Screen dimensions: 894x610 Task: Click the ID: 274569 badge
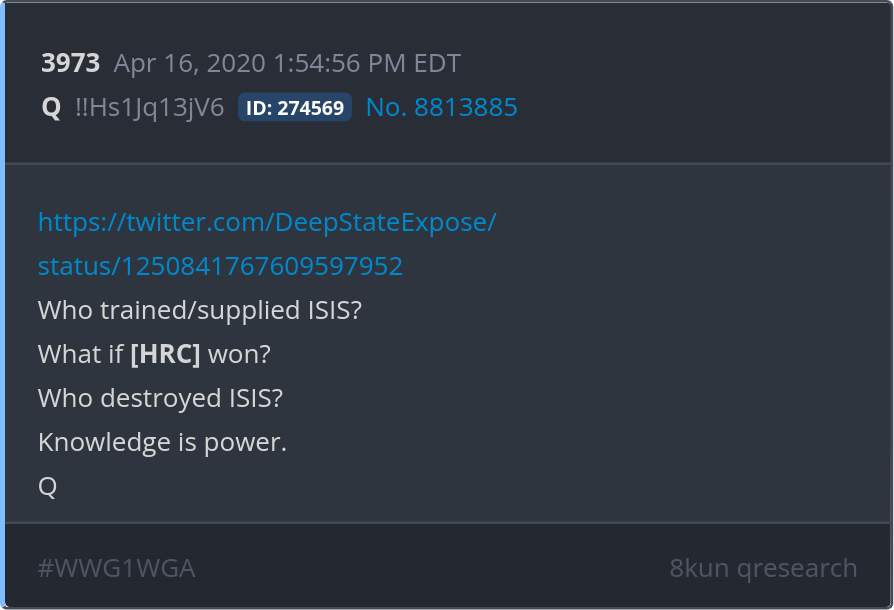click(x=295, y=108)
